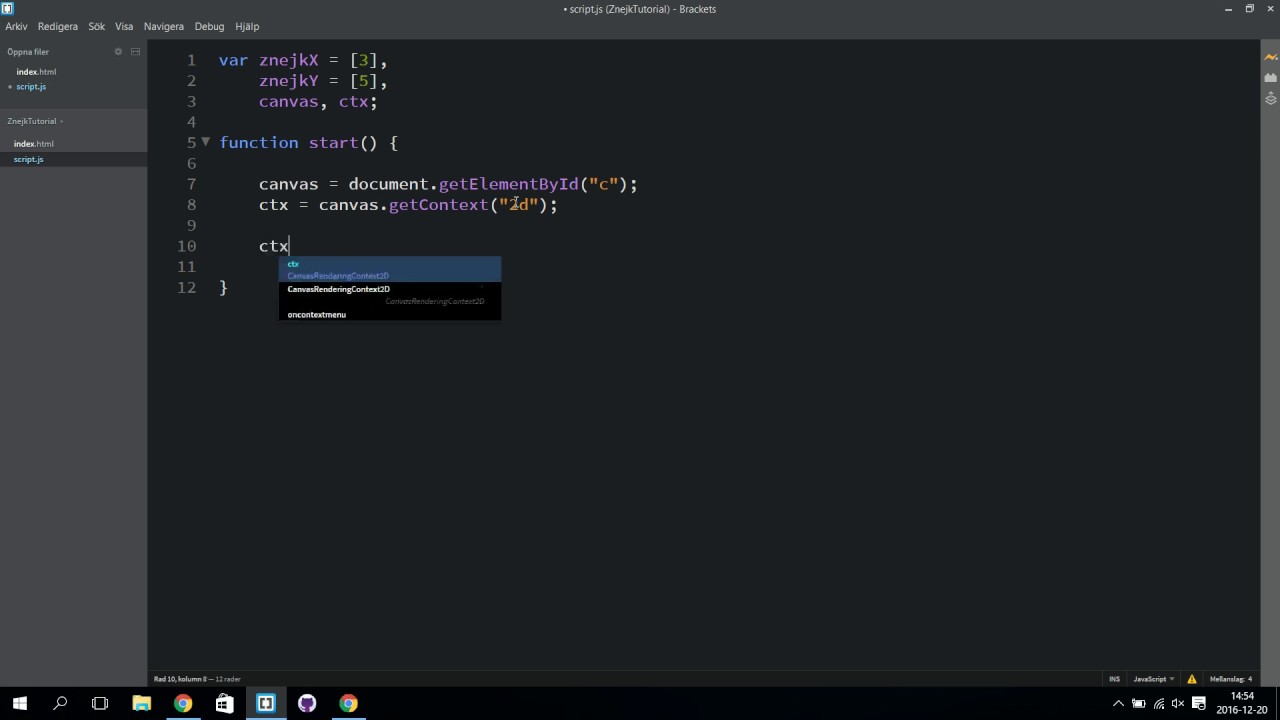Open working files settings gear icon

tap(118, 52)
